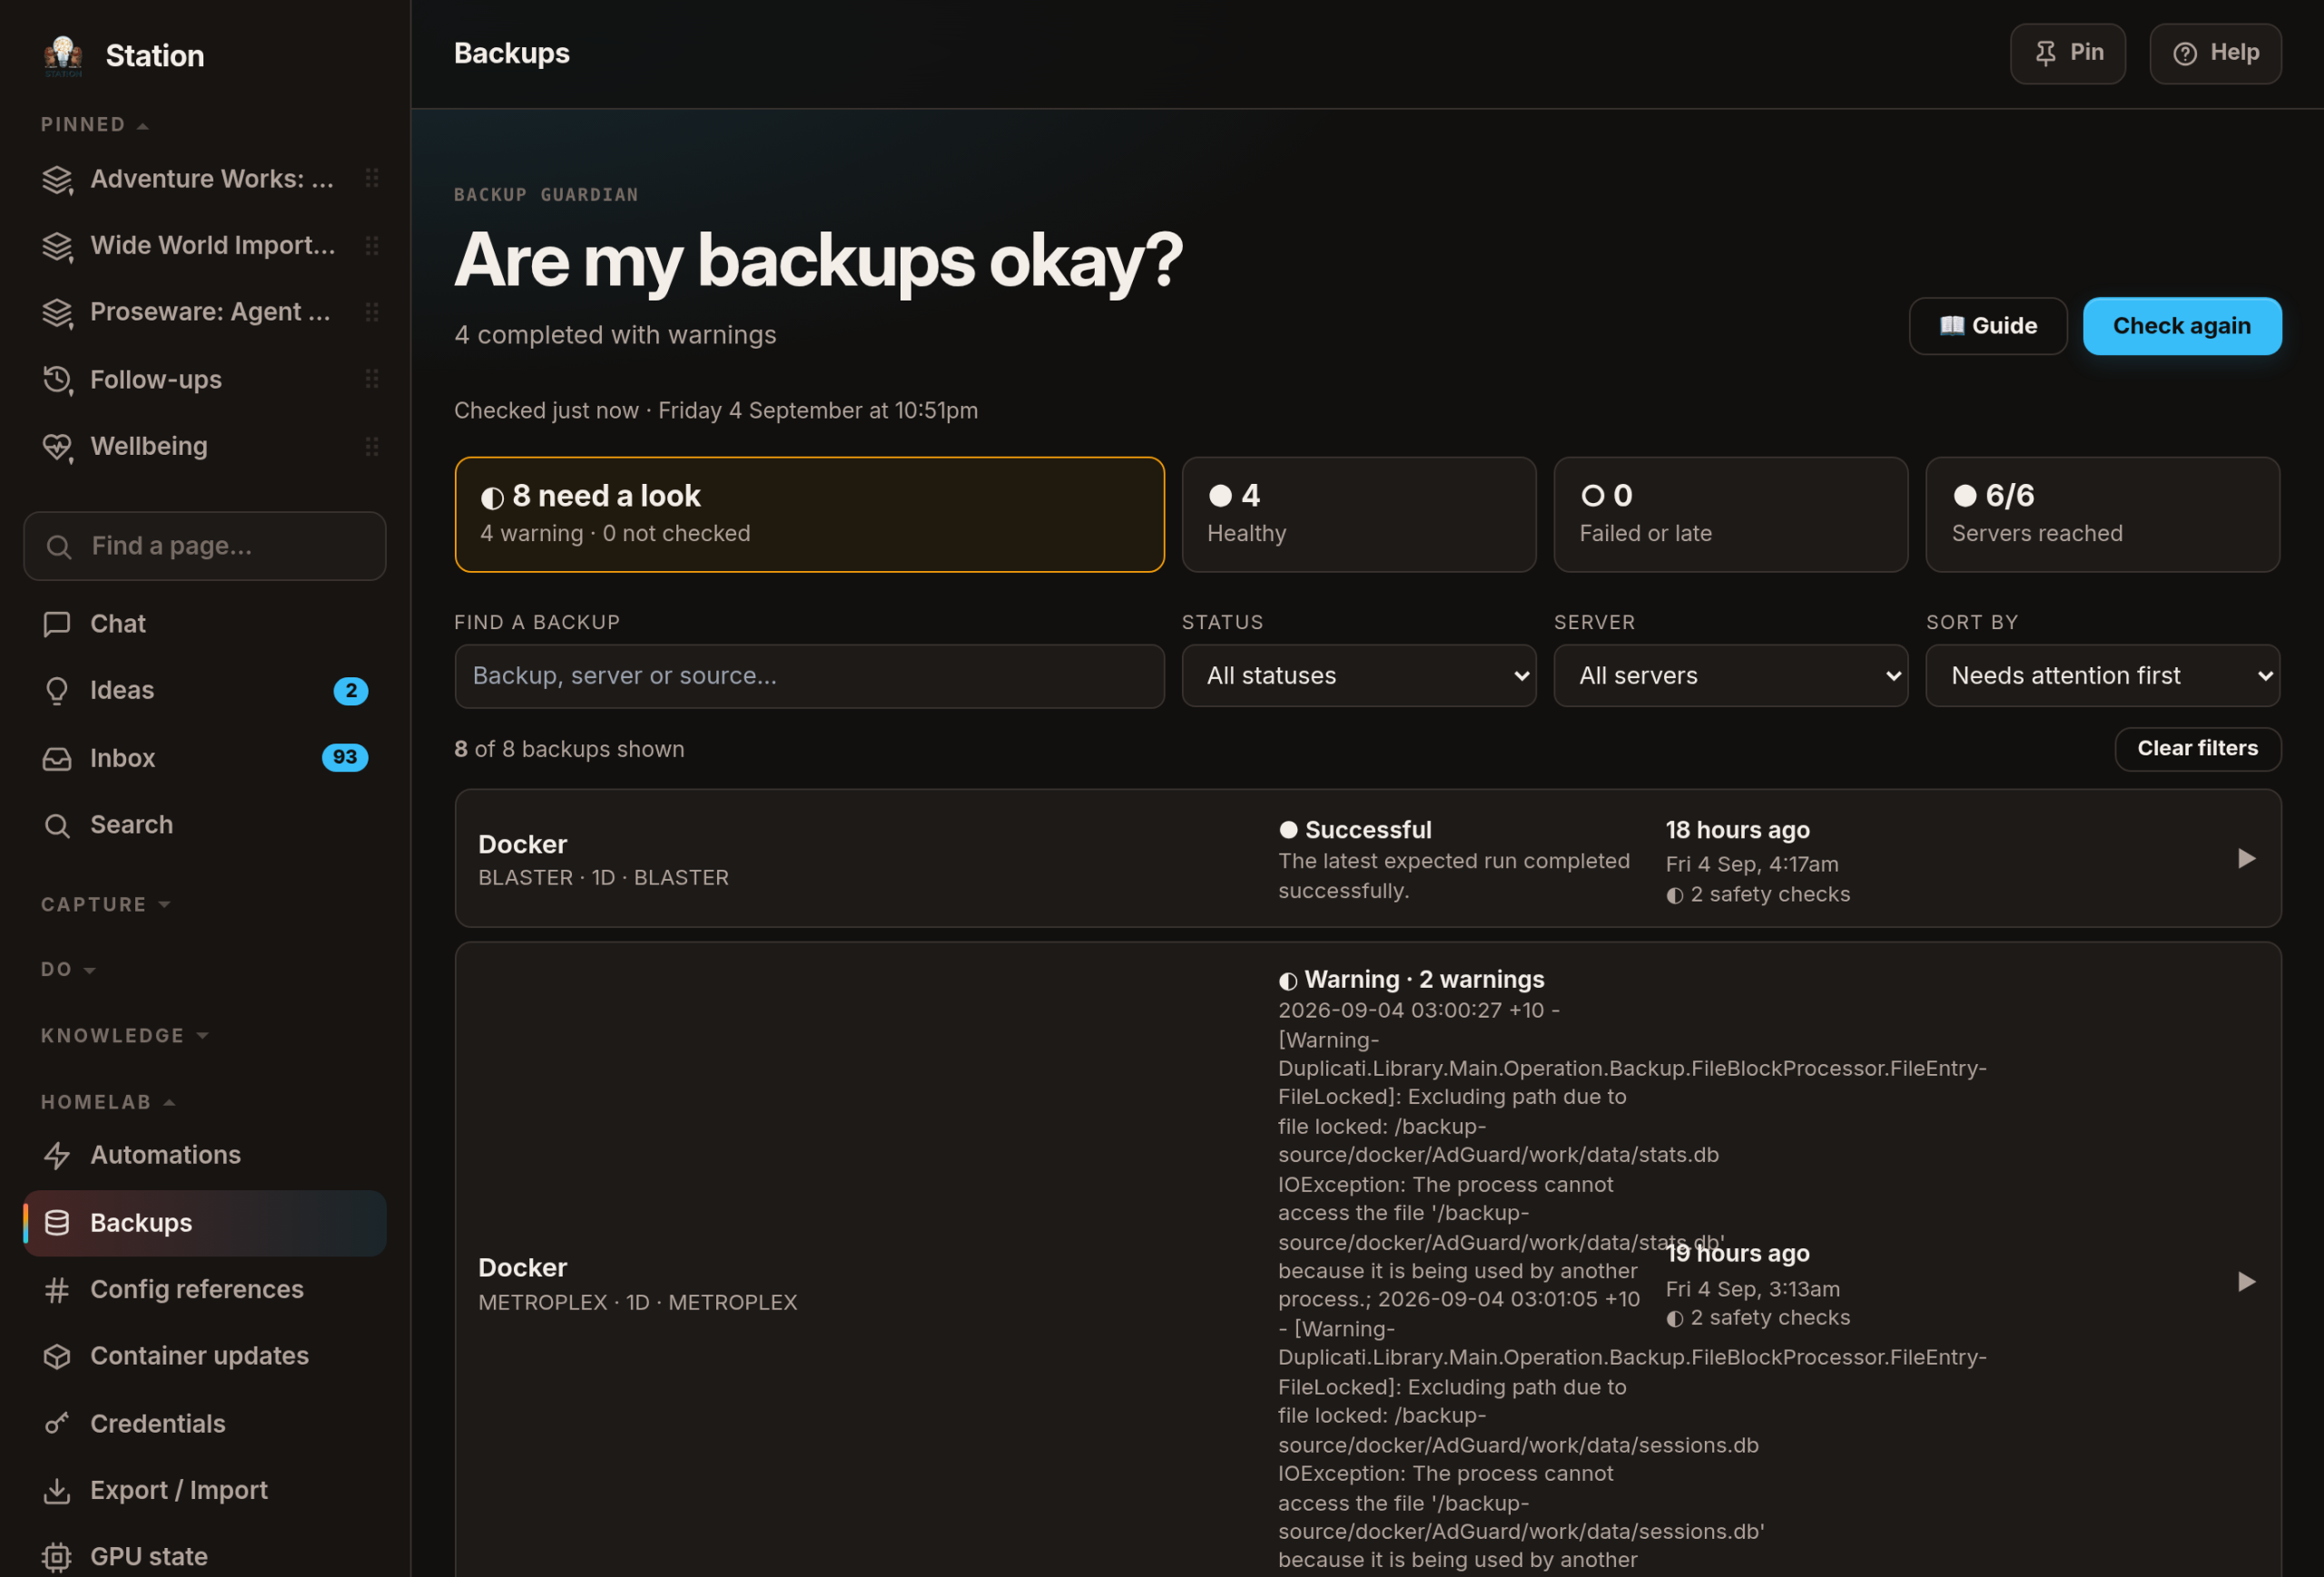Click the Search magnifier icon in sidebar
This screenshot has width=2324, height=1577.
tap(57, 826)
